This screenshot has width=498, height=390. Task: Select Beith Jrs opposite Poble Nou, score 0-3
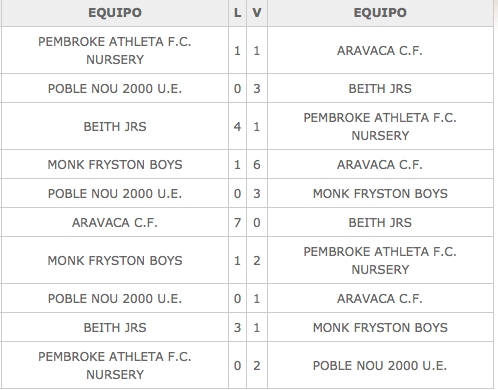(380, 89)
